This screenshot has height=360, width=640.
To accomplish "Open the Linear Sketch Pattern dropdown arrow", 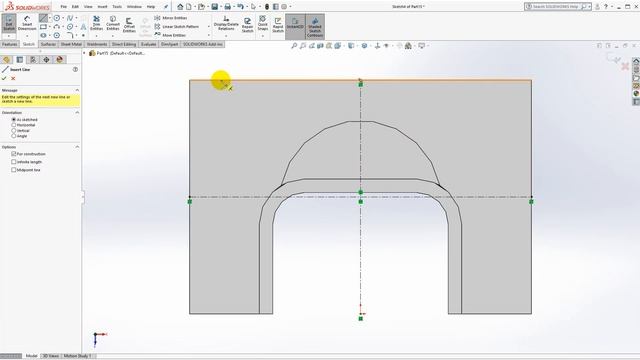I will click(209, 27).
